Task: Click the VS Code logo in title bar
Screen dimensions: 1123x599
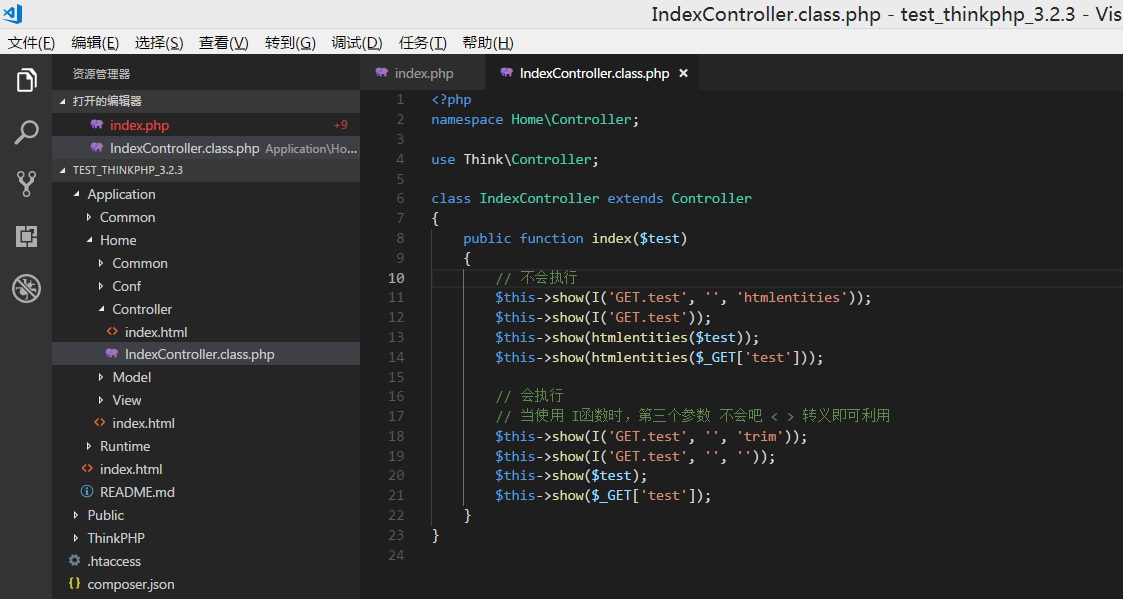Action: [x=12, y=13]
